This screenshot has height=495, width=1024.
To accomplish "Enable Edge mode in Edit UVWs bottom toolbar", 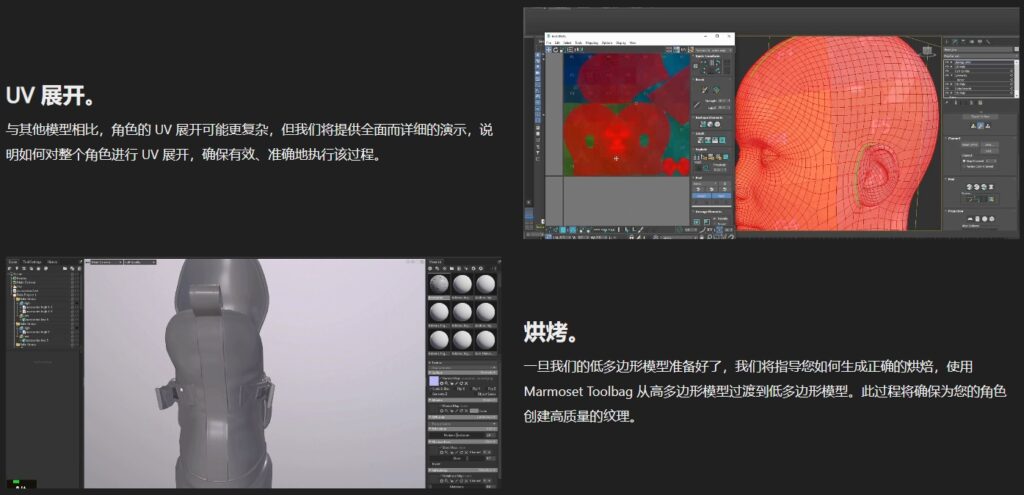I will pyautogui.click(x=556, y=230).
